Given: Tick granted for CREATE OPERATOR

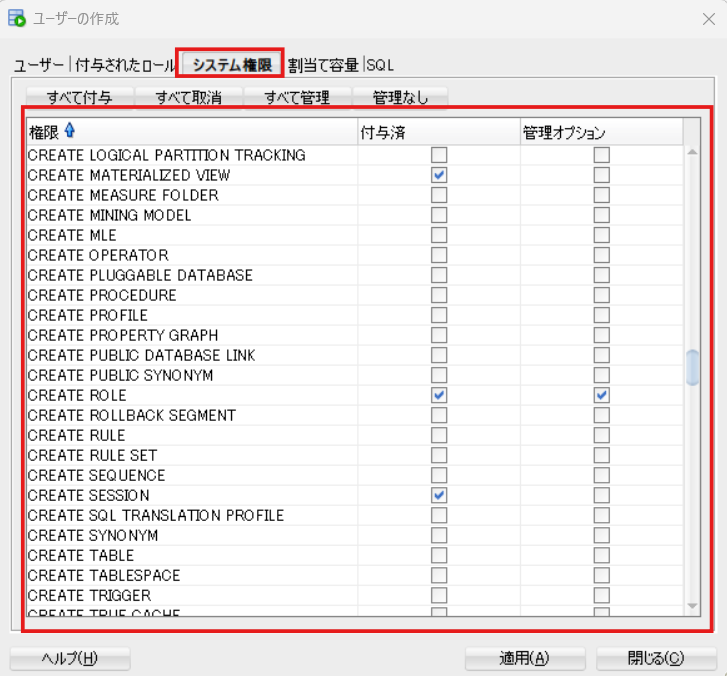Looking at the screenshot, I should point(439,255).
